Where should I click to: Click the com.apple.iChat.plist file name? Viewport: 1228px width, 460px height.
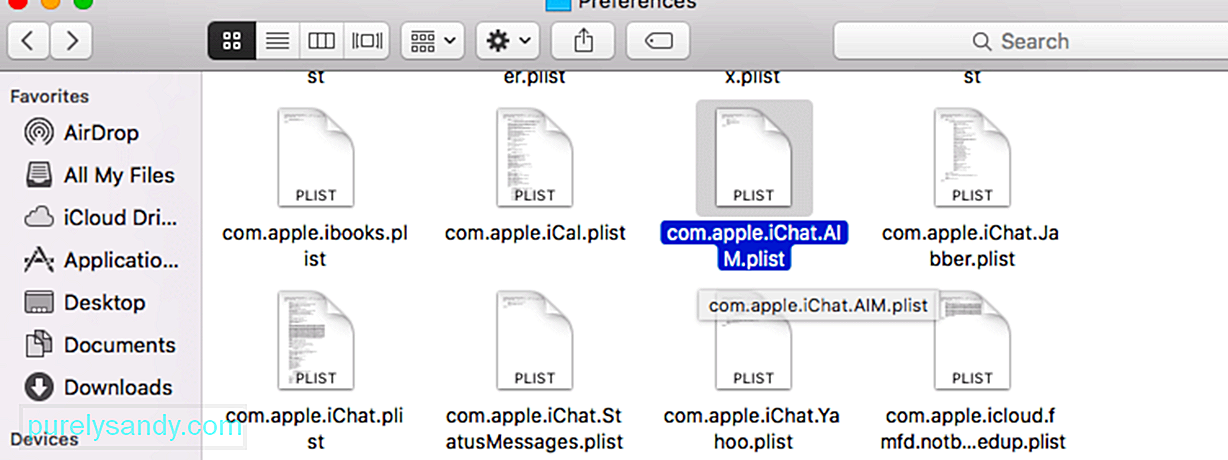(316, 428)
